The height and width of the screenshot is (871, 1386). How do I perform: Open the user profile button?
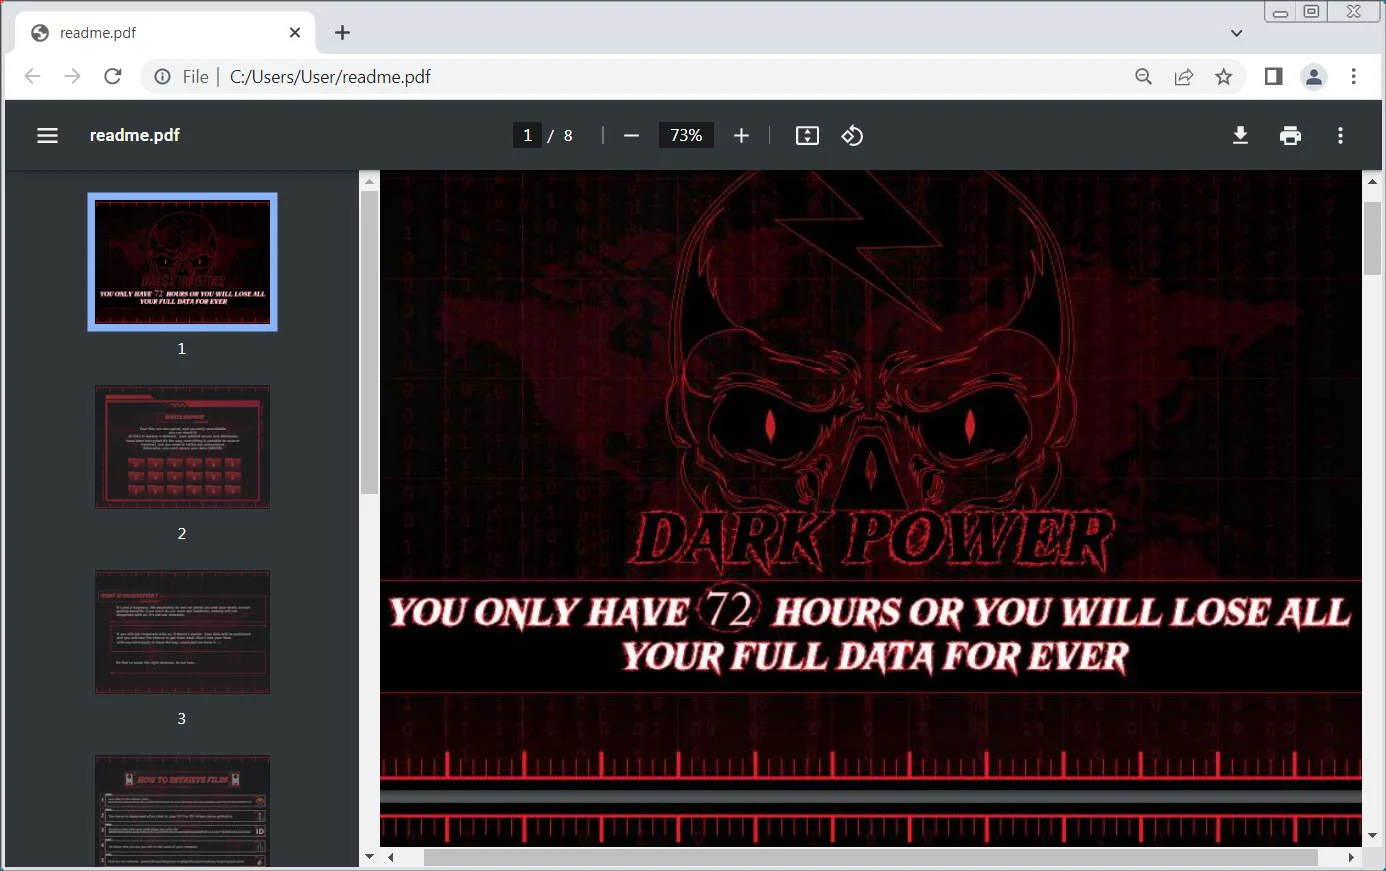pos(1314,77)
